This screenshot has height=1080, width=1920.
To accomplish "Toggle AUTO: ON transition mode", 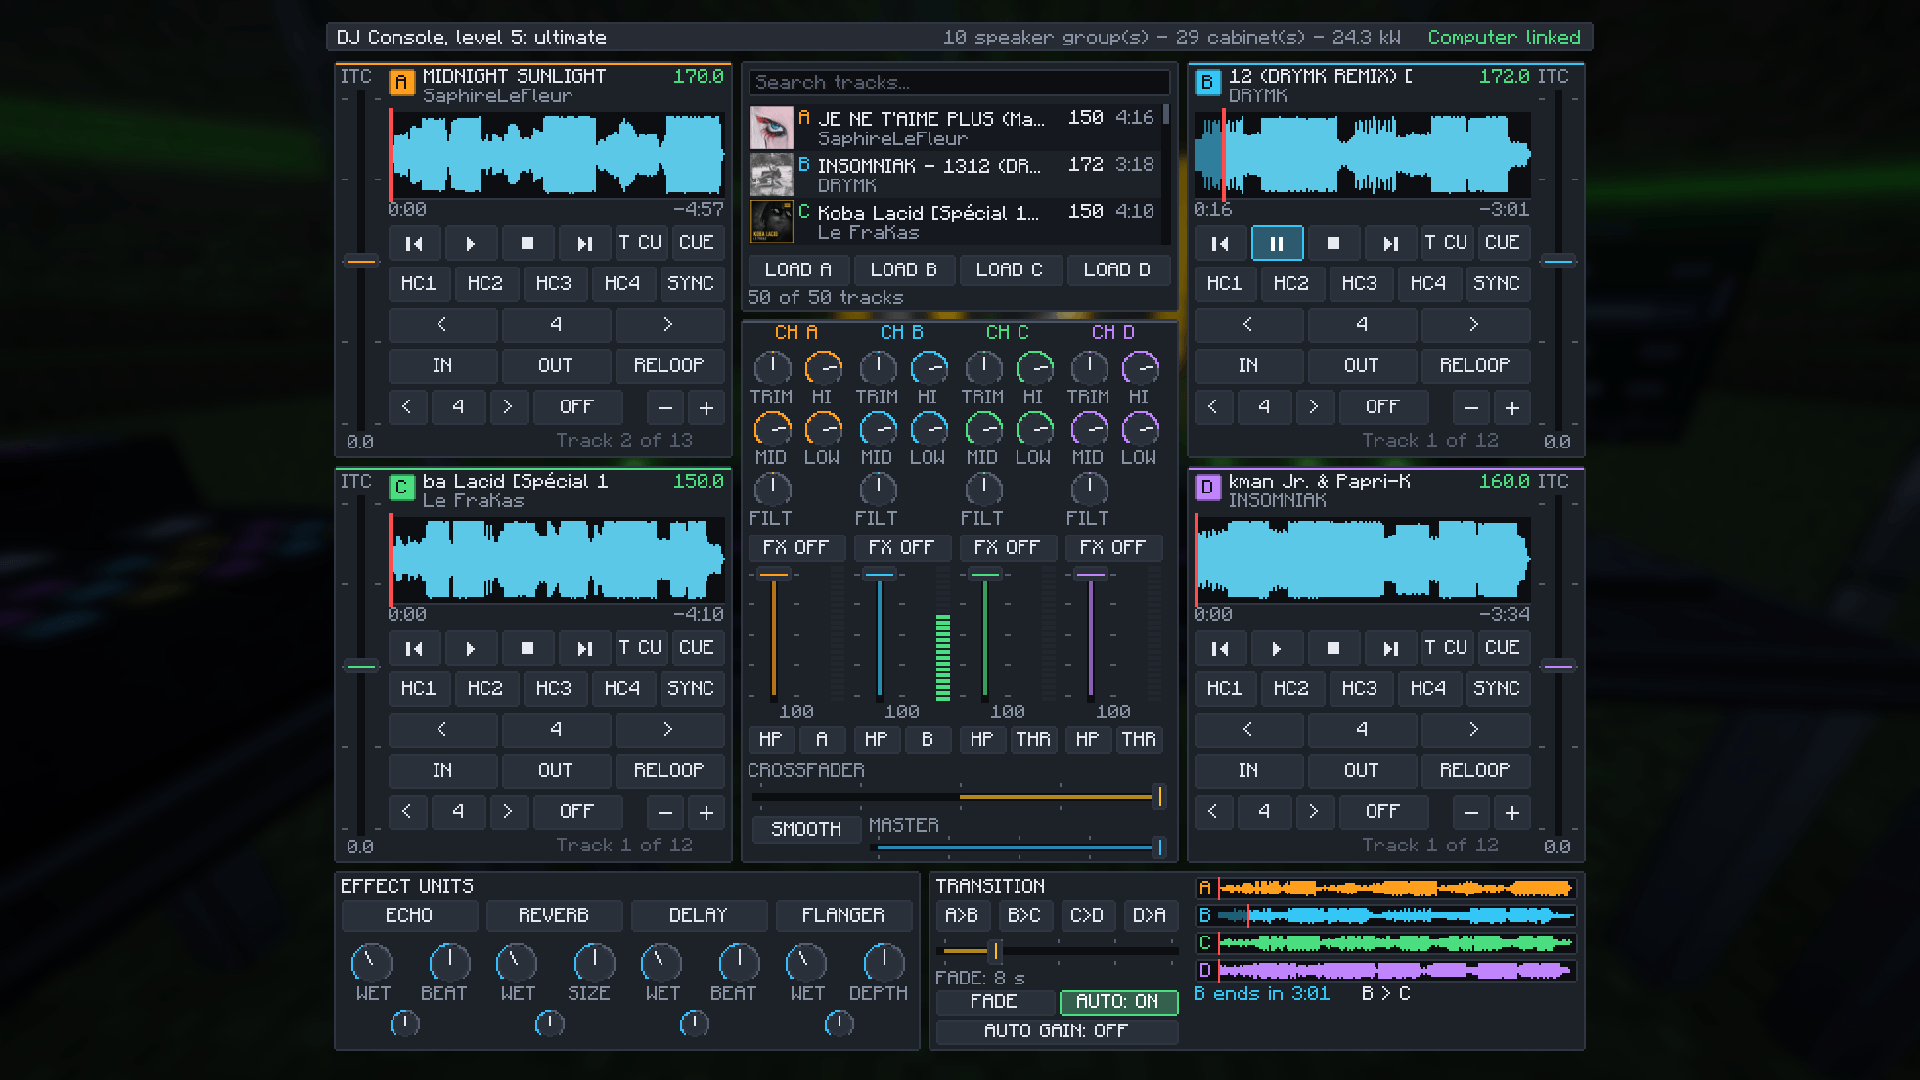I will 1118,1002.
